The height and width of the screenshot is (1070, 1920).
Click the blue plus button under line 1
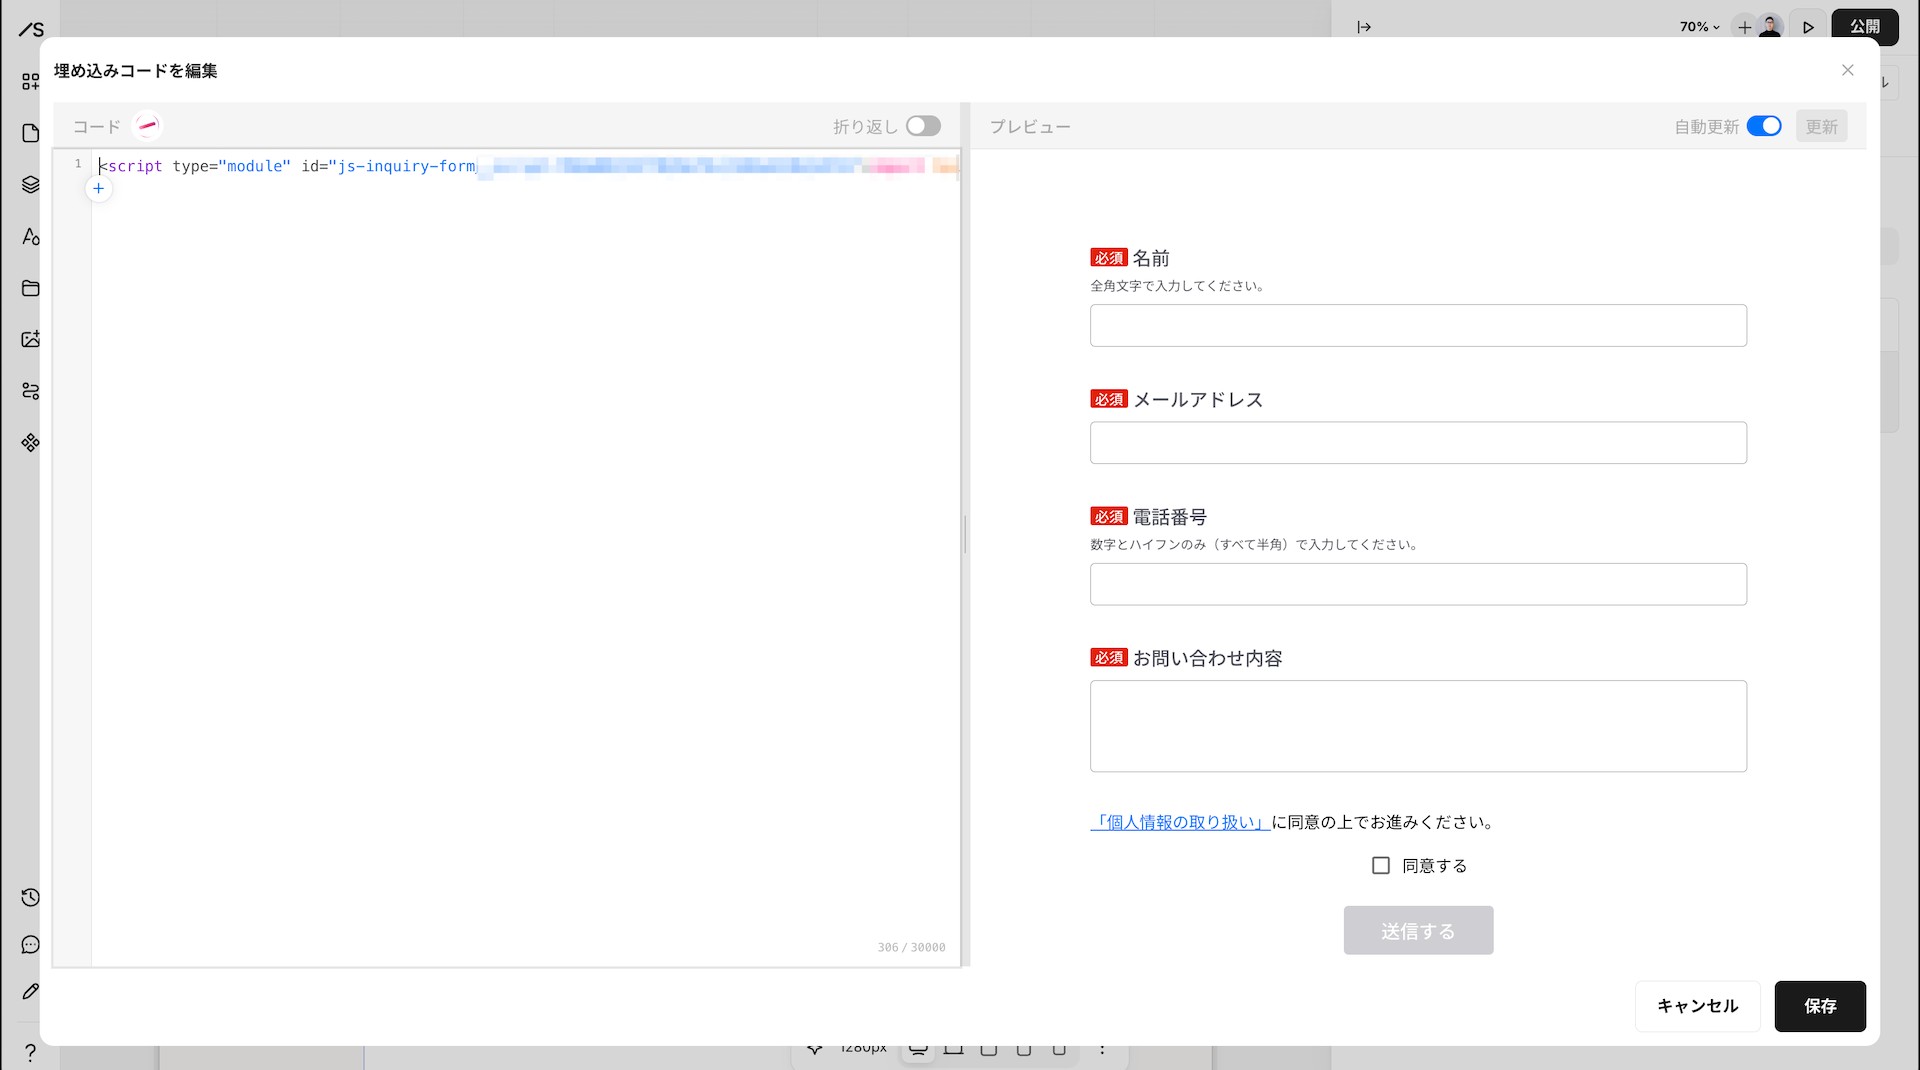point(99,188)
